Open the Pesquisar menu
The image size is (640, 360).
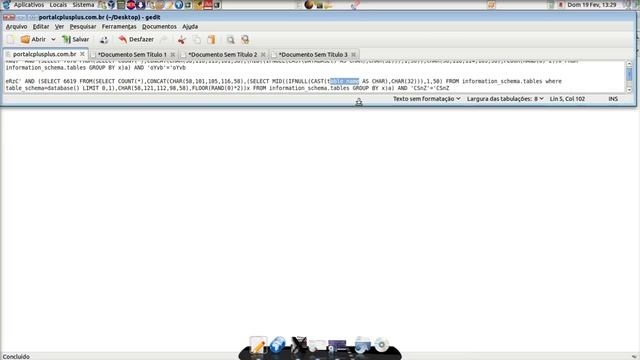[x=83, y=27]
